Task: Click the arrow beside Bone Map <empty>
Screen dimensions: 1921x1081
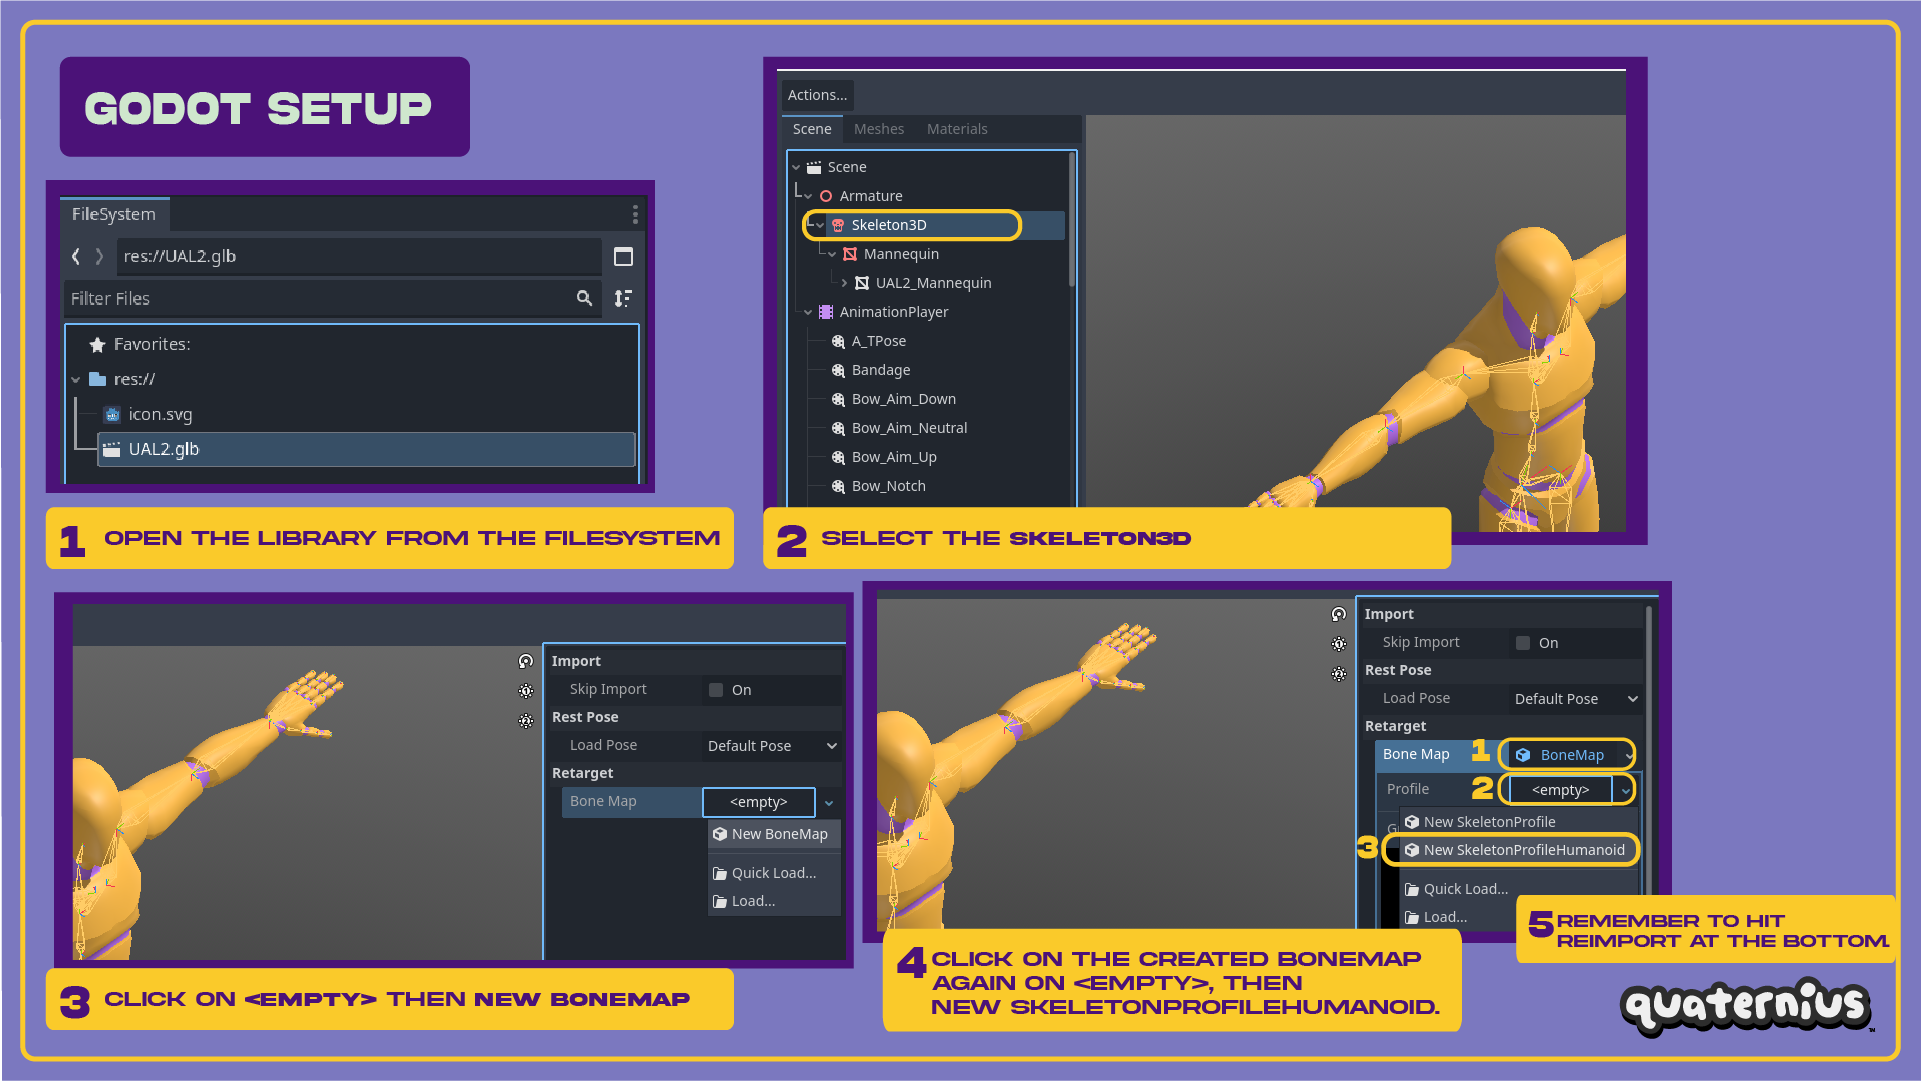Action: coord(829,803)
